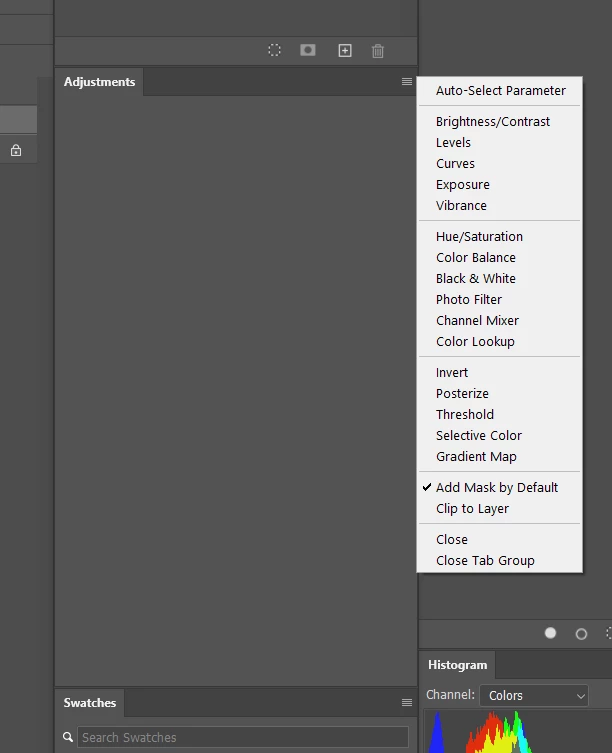Open the Channel dropdown set to Colors

coord(534,695)
